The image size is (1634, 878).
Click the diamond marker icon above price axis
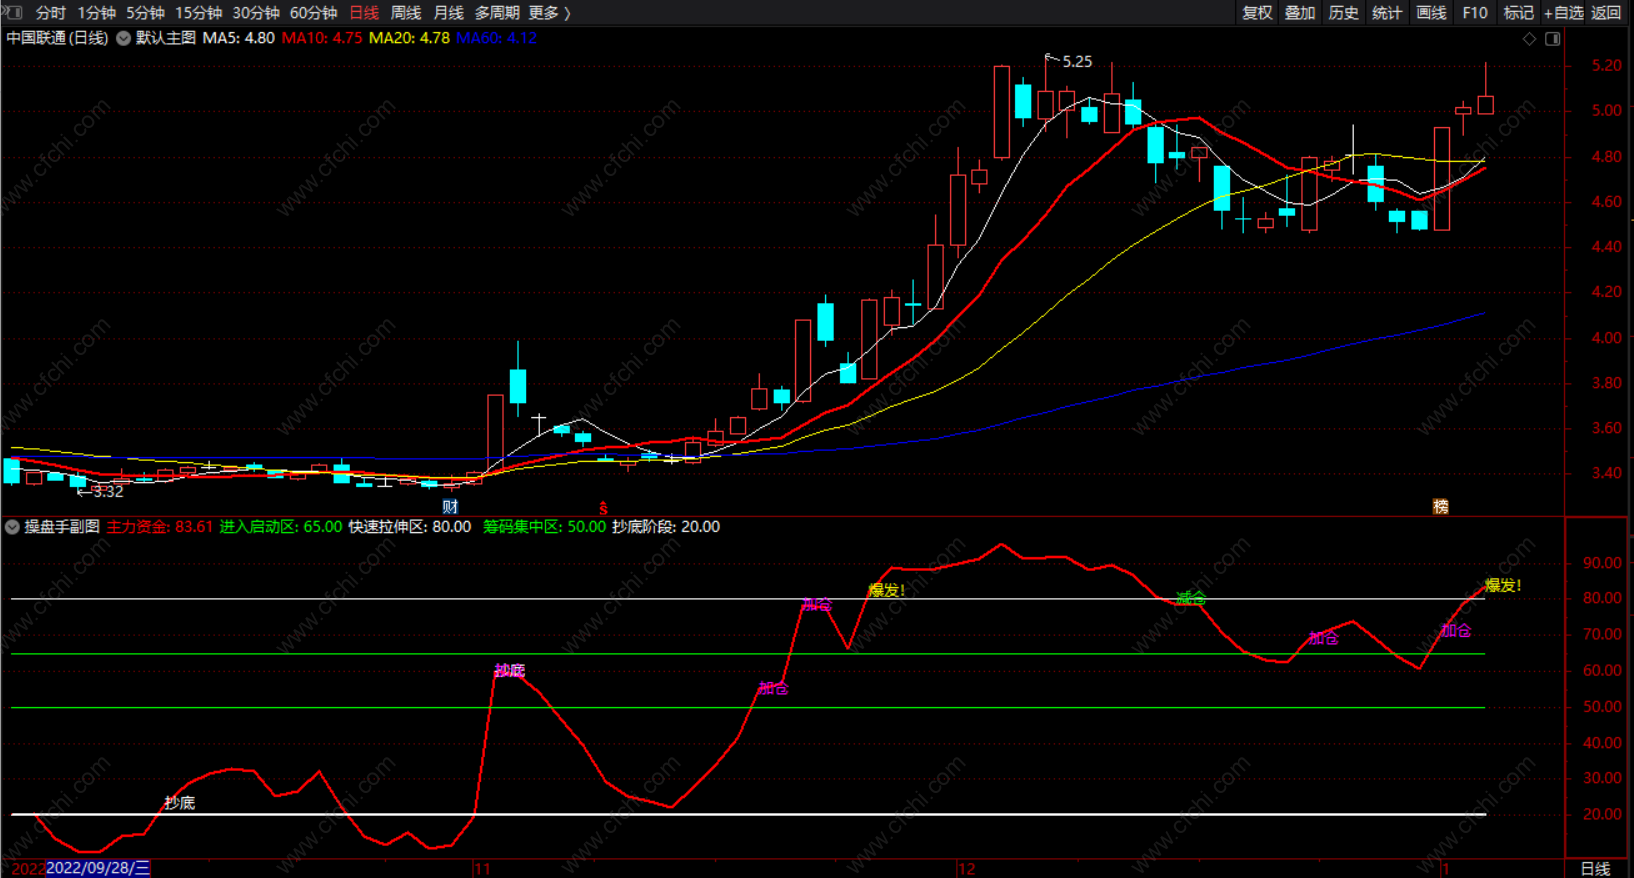tap(1529, 39)
